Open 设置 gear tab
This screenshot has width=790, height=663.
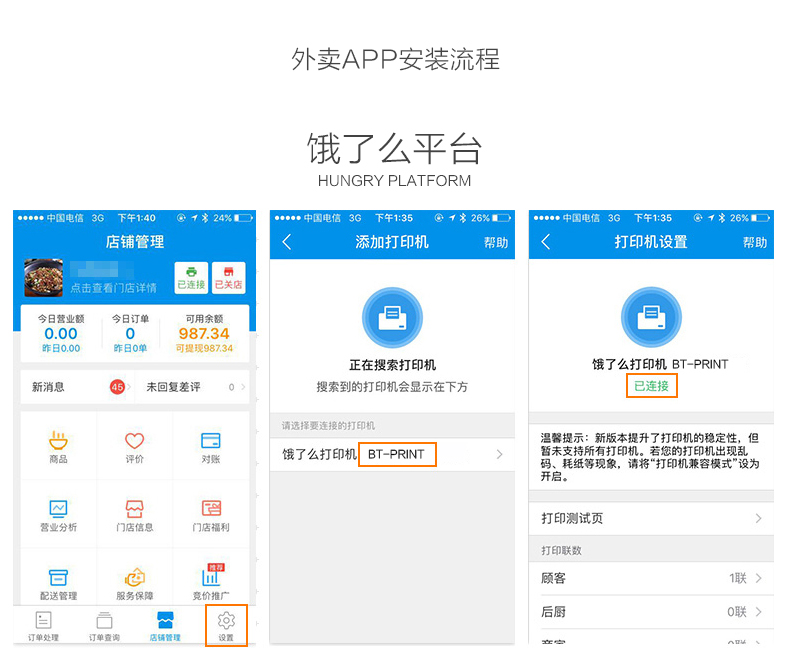[x=226, y=626]
